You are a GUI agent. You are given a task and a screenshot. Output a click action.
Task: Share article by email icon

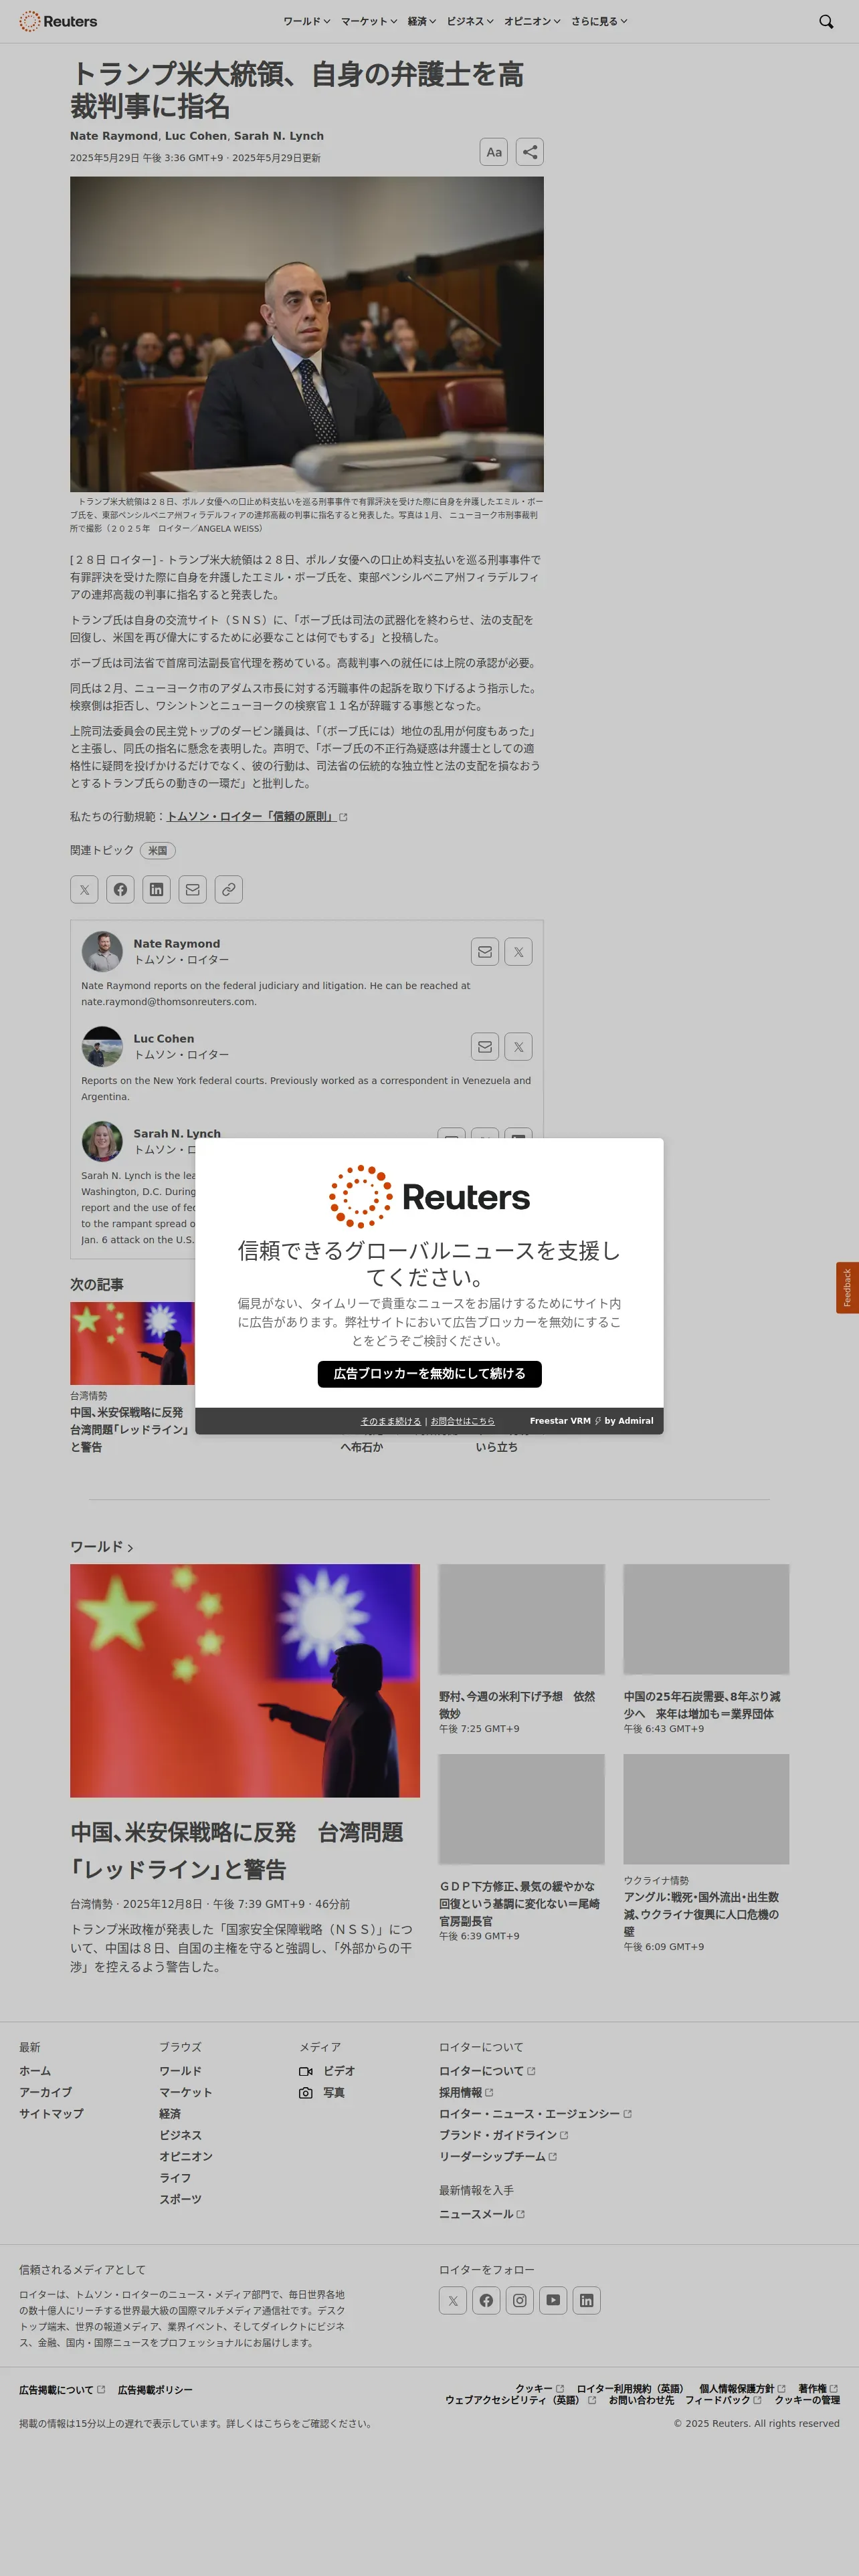193,889
